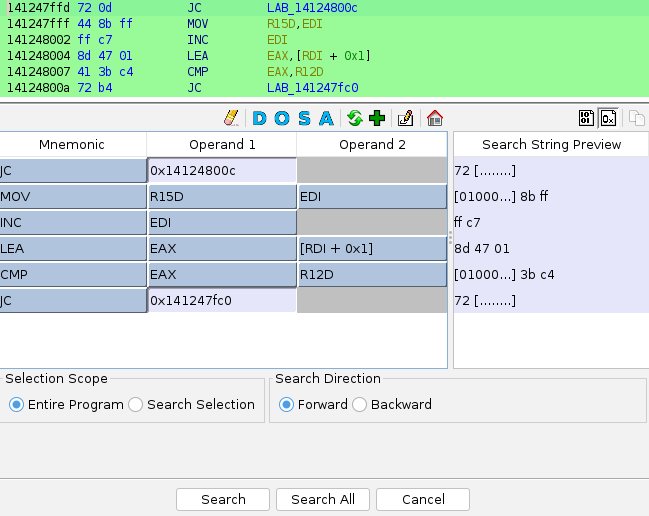Screen dimensions: 649x516
Task: Click the red house home icon
Action: (x=435, y=118)
